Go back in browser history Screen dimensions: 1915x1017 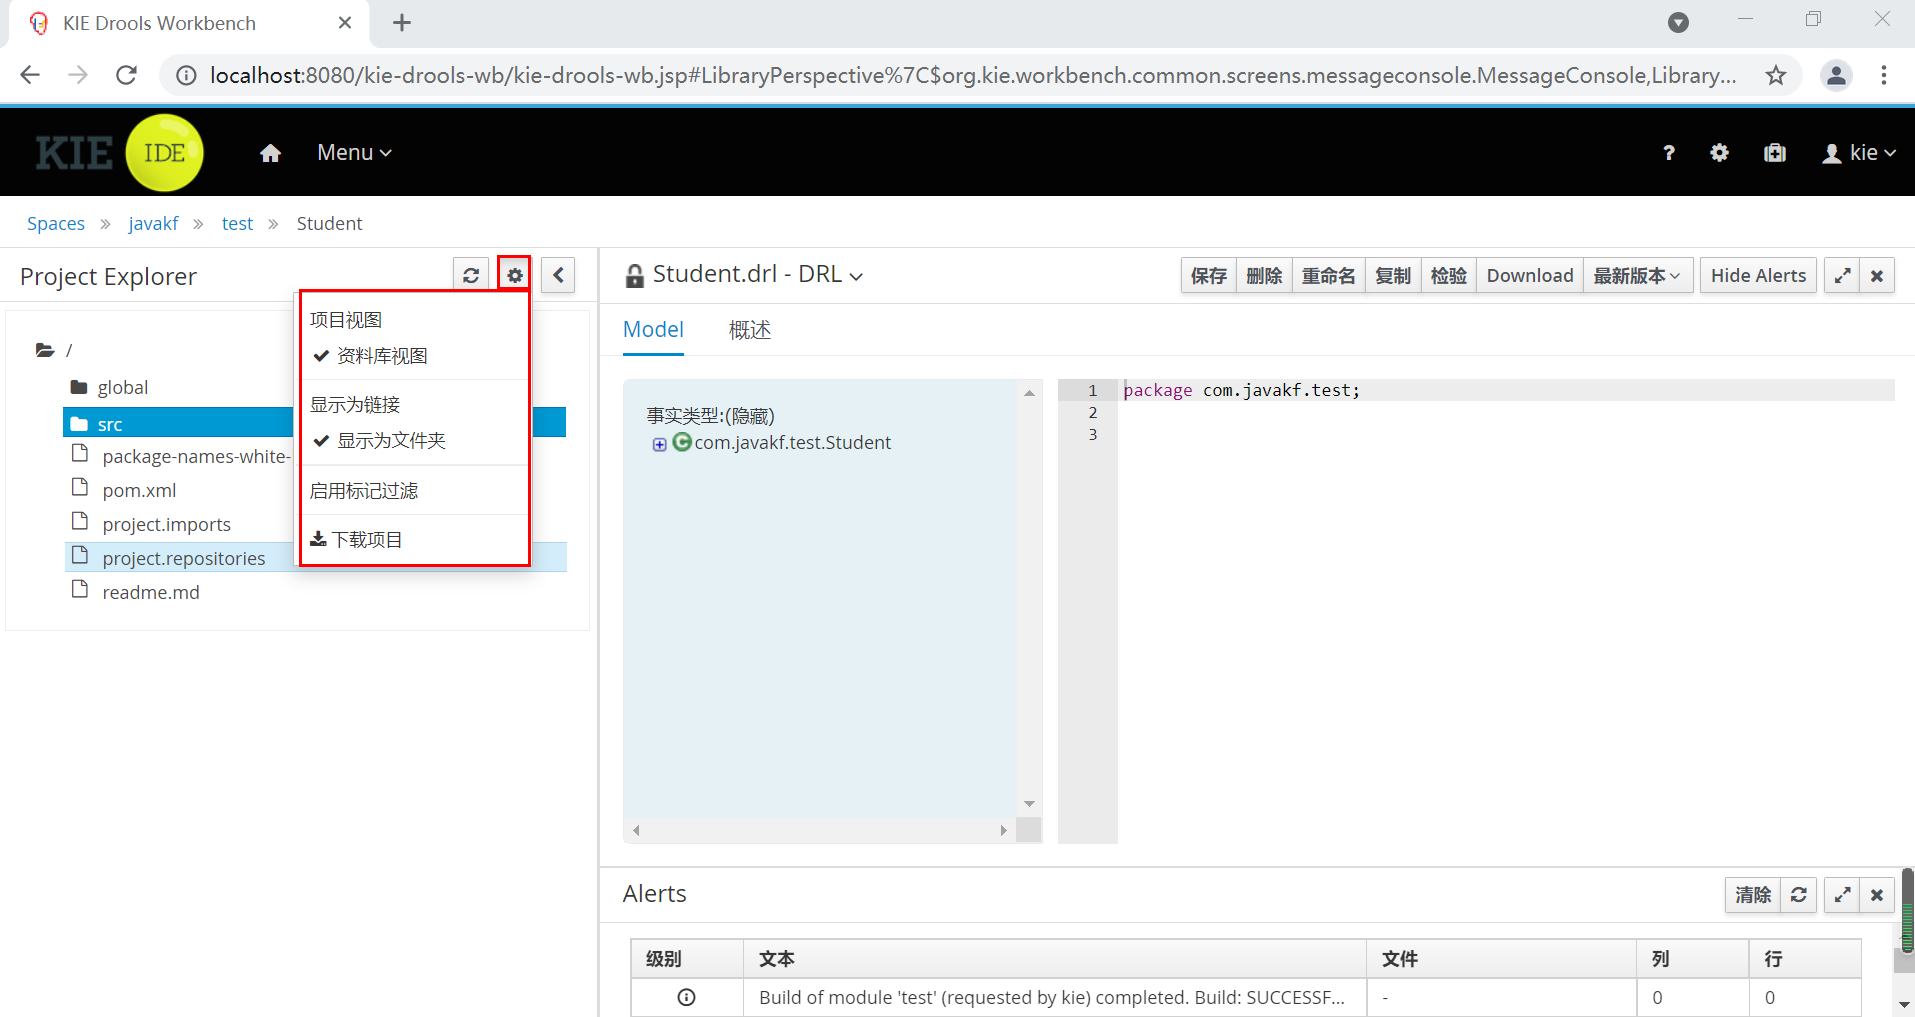(x=30, y=75)
